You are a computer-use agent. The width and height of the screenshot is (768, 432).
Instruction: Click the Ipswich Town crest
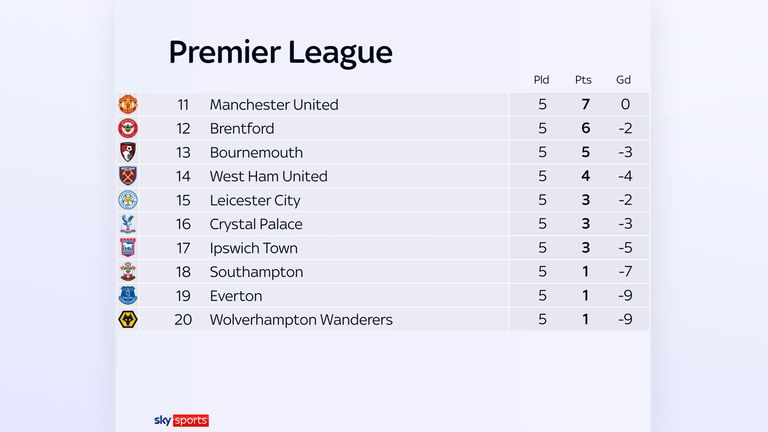pos(128,248)
